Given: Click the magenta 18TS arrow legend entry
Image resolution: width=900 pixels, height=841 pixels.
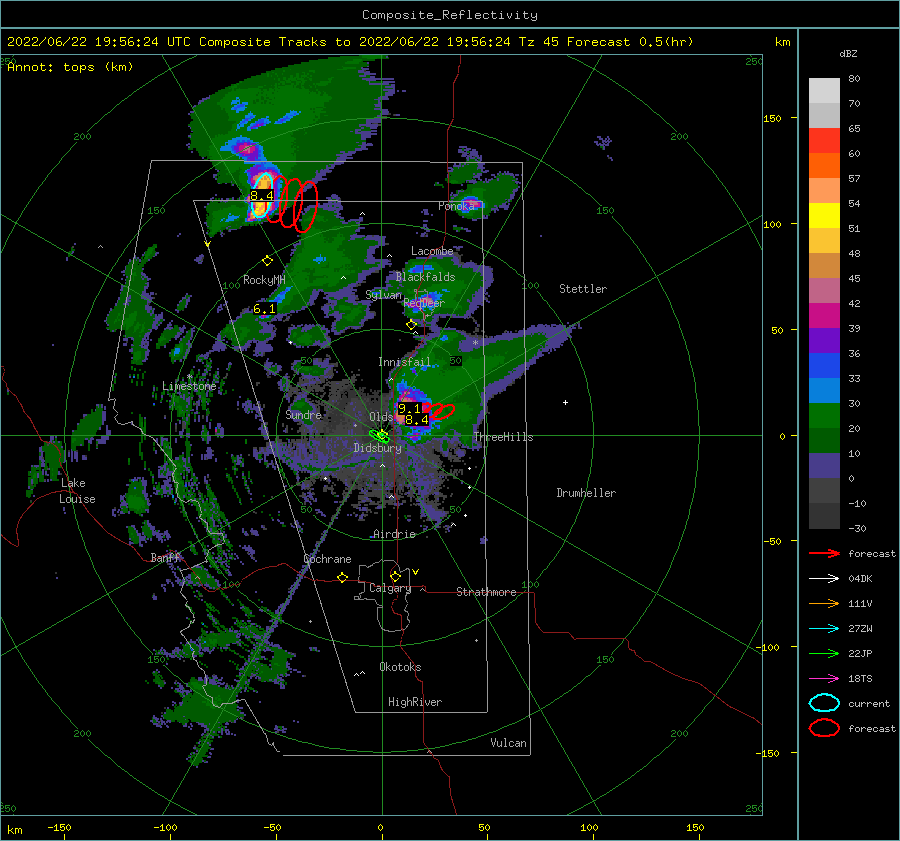Looking at the screenshot, I should 824,679.
